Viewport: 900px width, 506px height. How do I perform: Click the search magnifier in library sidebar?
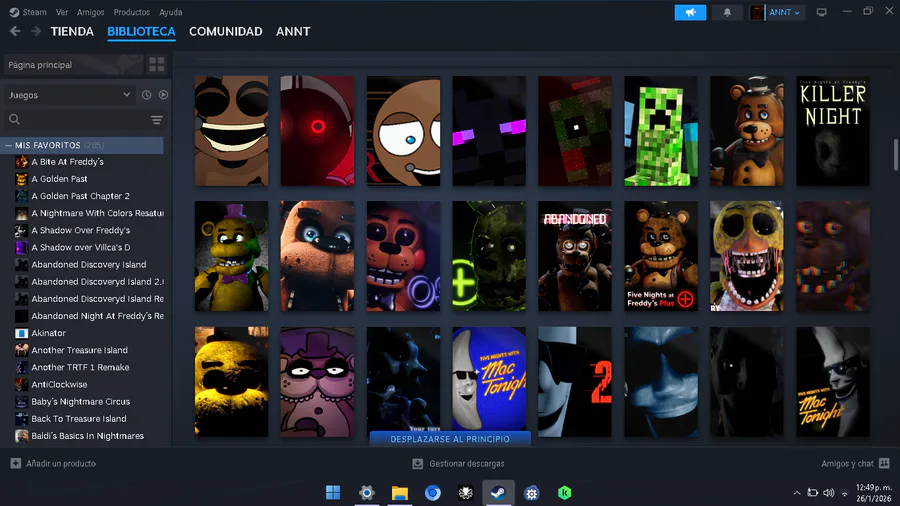coord(14,119)
